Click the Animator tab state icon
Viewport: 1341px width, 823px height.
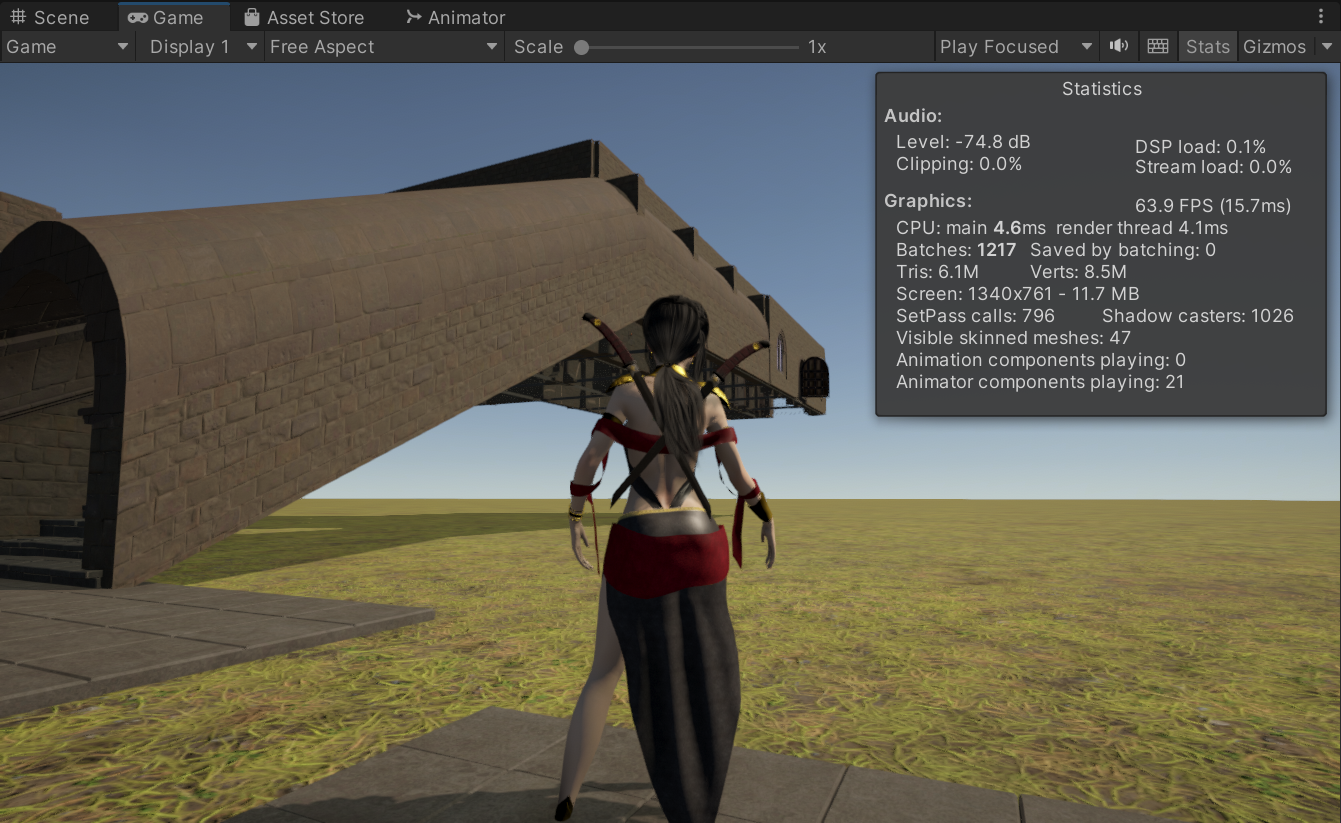click(414, 17)
